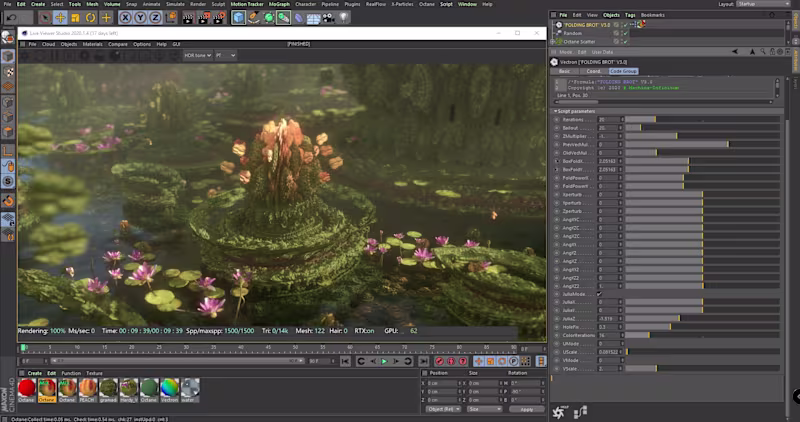Image resolution: width=800 pixels, height=422 pixels.
Task: Toggle the isJuliaMode checkbox in script parameters
Action: pos(600,294)
